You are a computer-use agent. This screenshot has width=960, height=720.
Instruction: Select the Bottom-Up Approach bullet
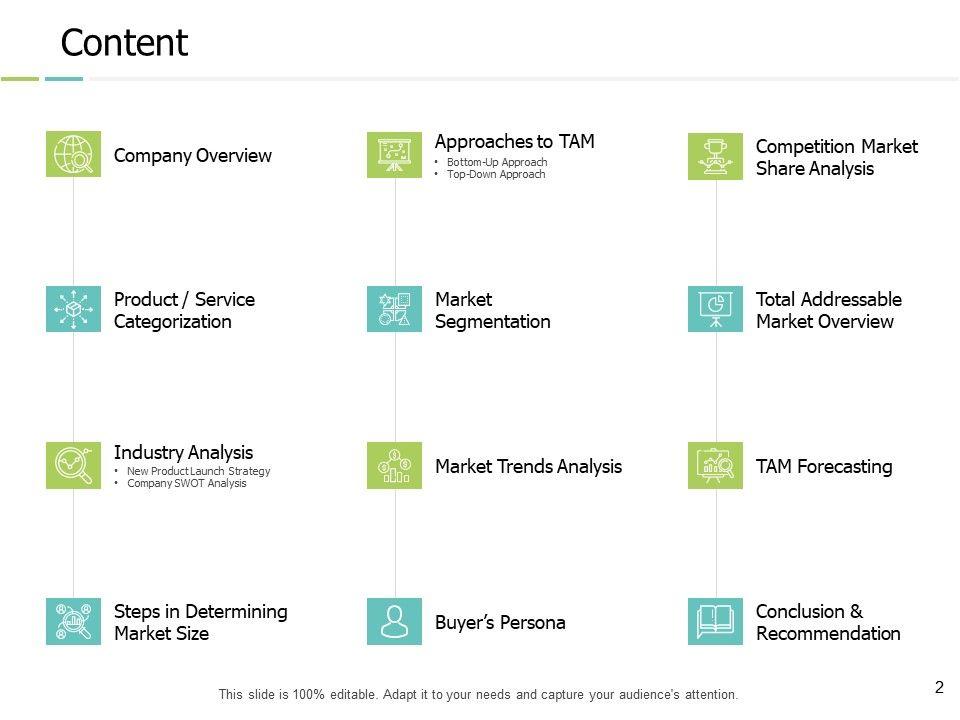(x=497, y=162)
